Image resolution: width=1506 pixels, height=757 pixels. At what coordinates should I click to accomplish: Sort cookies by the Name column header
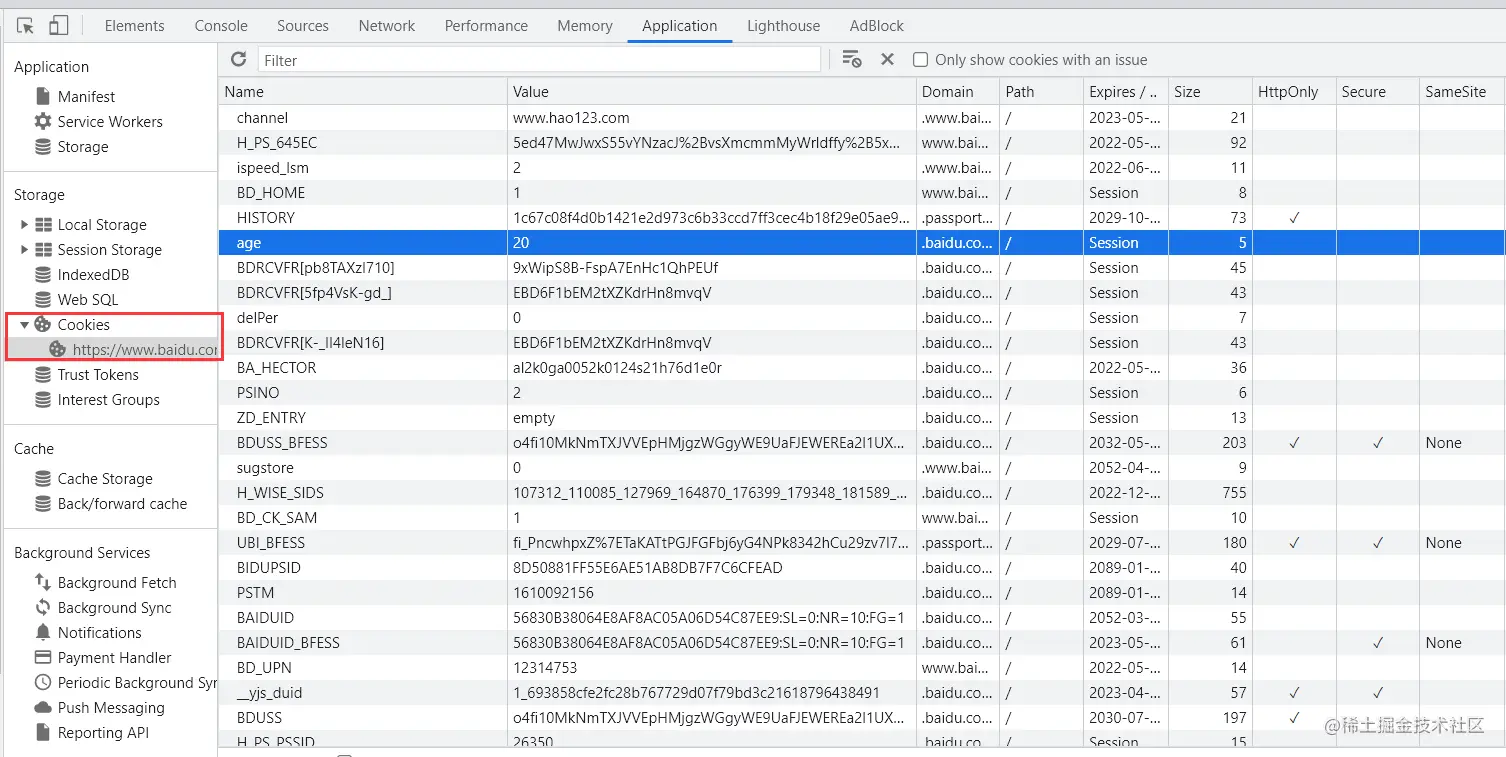363,92
